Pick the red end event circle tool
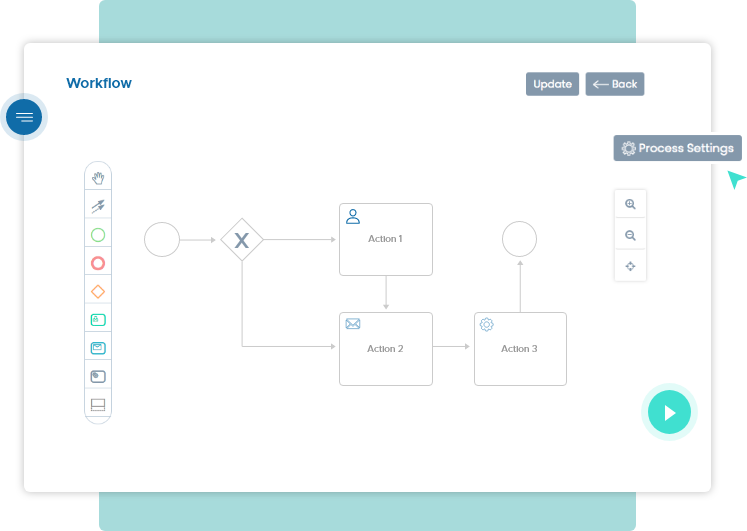 (98, 263)
